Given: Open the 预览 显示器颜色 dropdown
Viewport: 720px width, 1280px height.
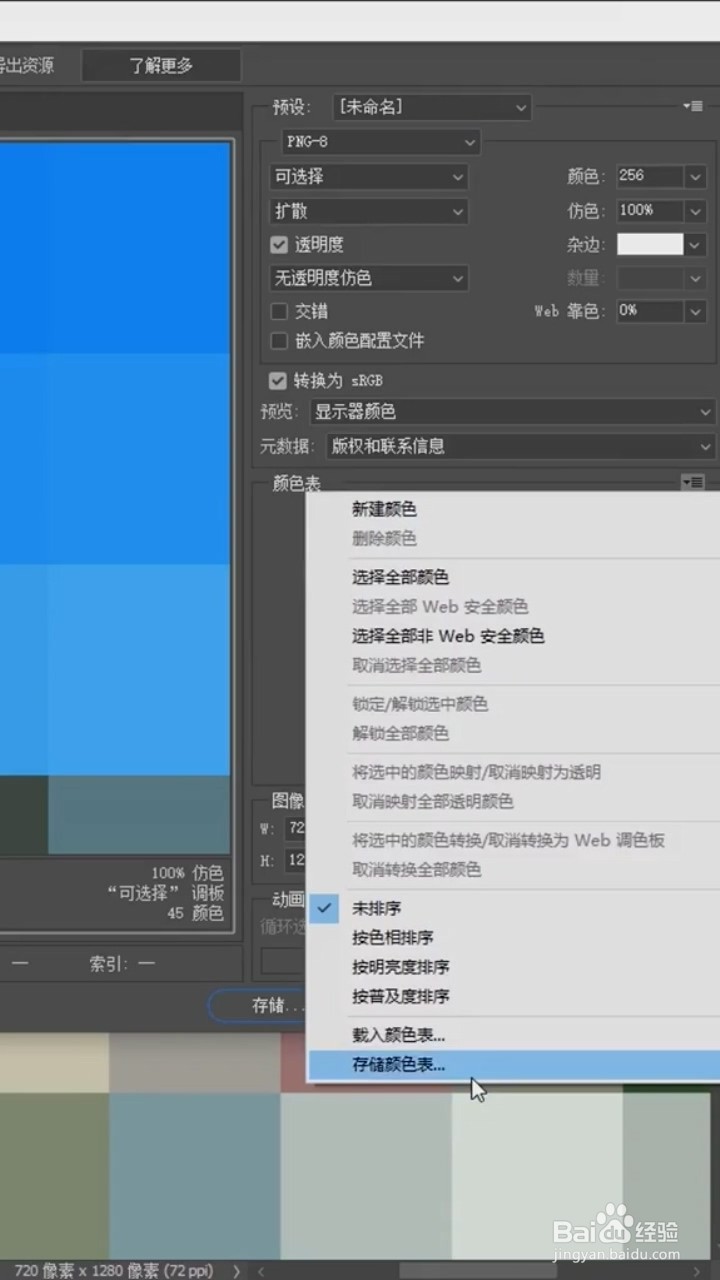Looking at the screenshot, I should pos(512,412).
